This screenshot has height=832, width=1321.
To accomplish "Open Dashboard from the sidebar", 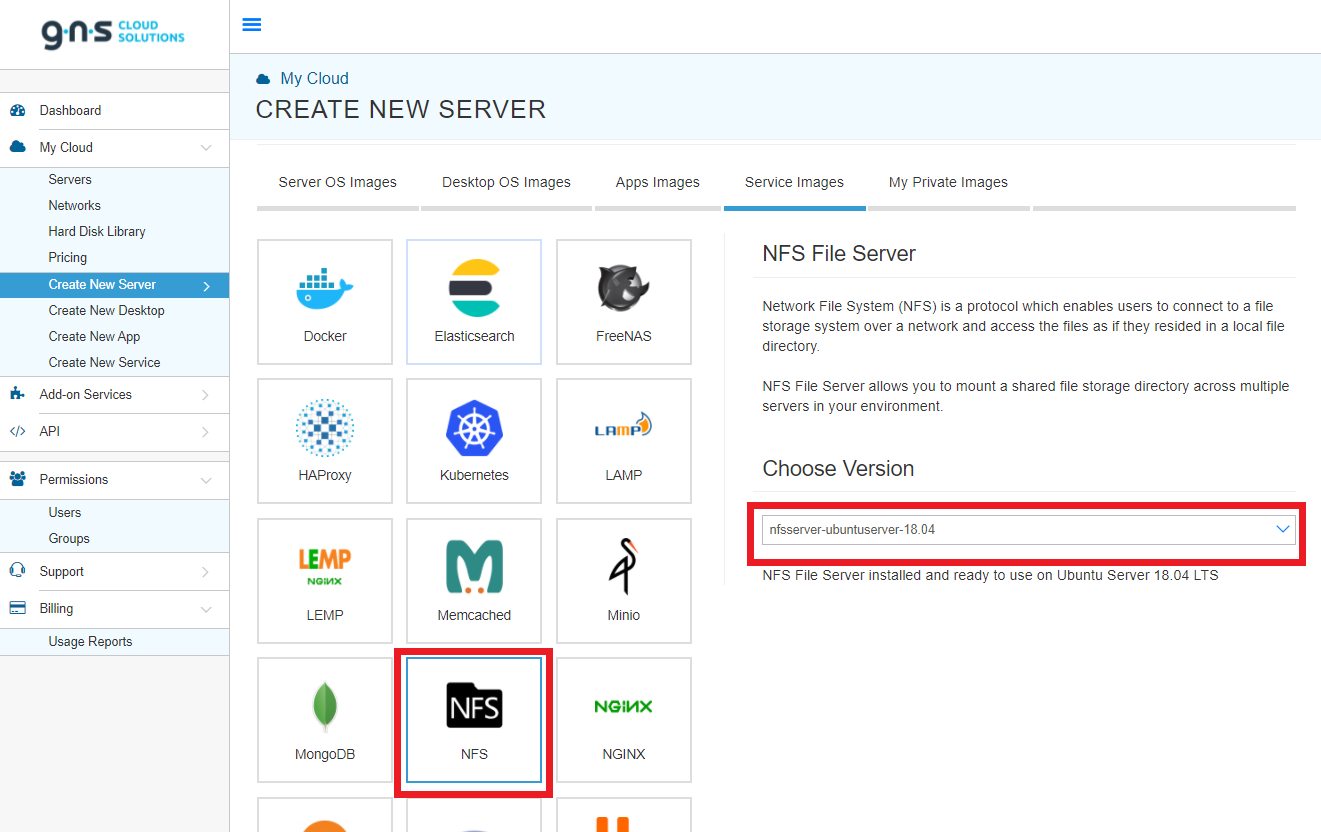I will point(70,111).
